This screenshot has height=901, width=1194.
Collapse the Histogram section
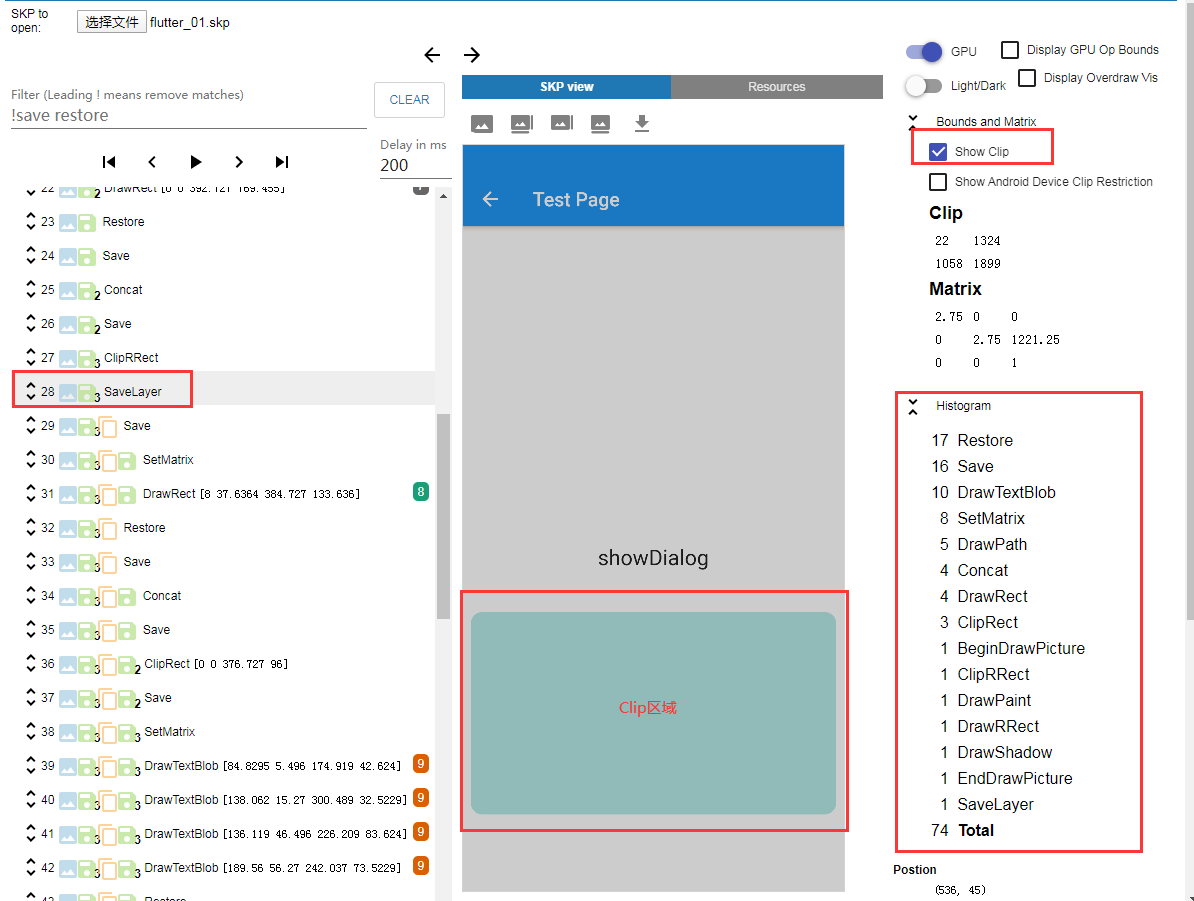913,407
